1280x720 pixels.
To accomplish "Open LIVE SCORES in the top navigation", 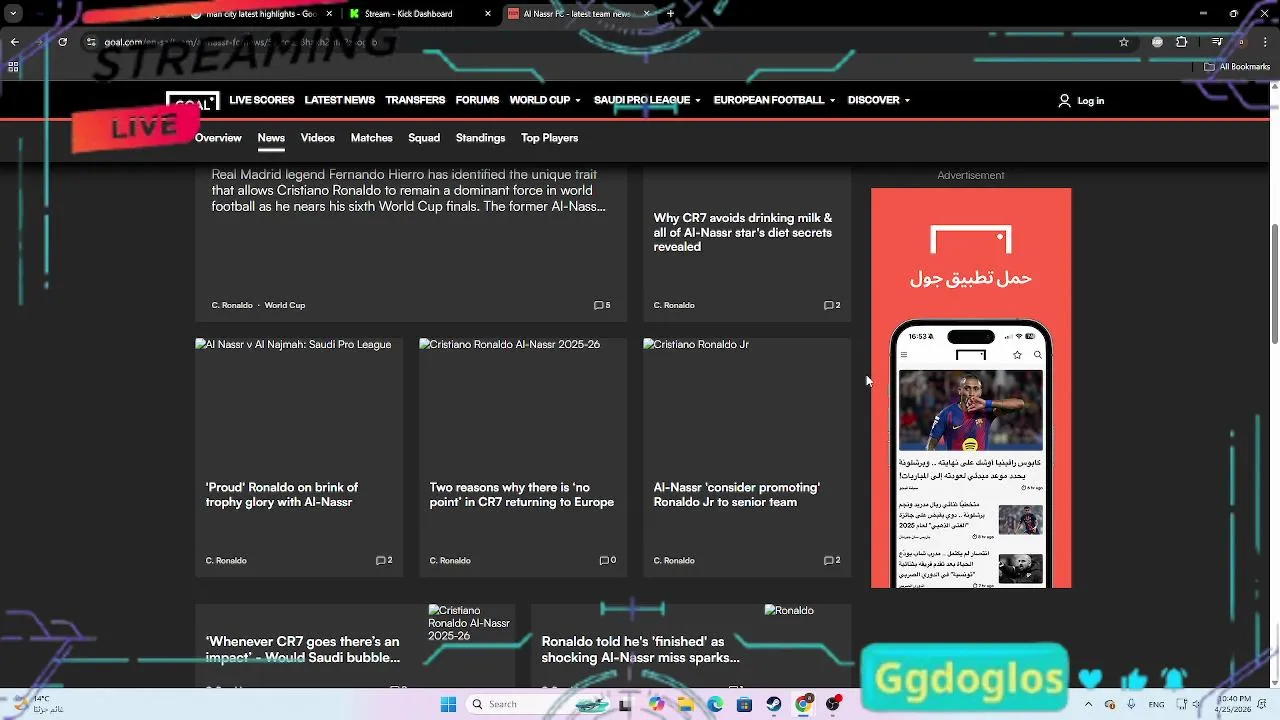I will pyautogui.click(x=262, y=100).
